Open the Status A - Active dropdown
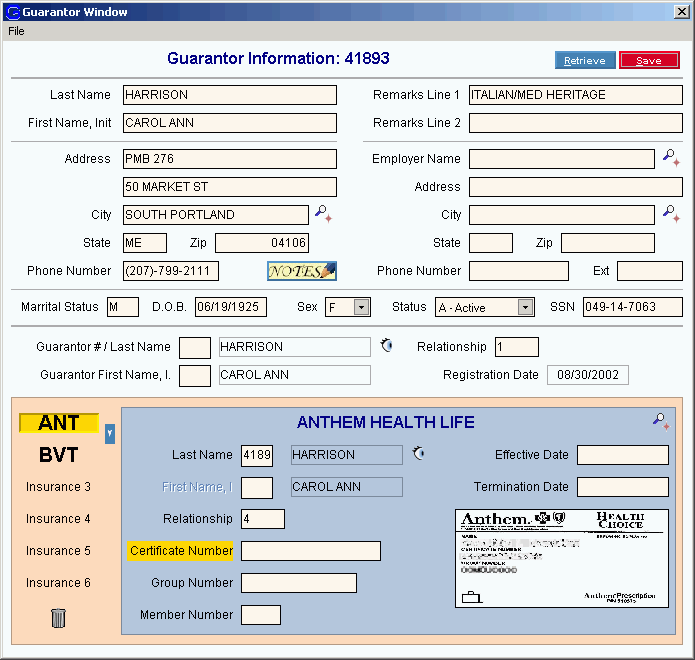 tap(525, 308)
